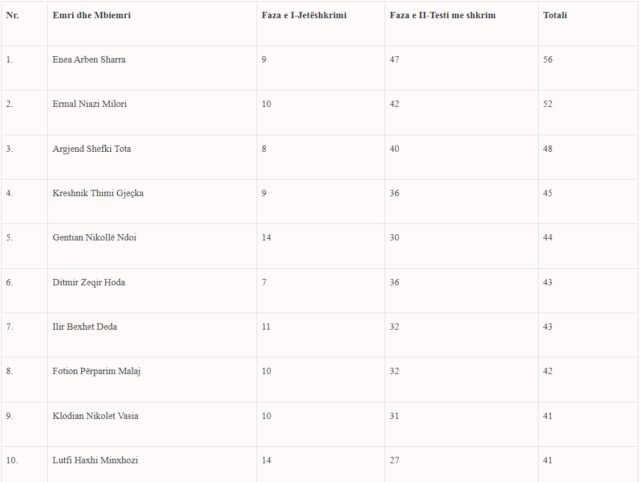Select the "Totali" column header
The width and height of the screenshot is (640, 482).
pyautogui.click(x=555, y=15)
